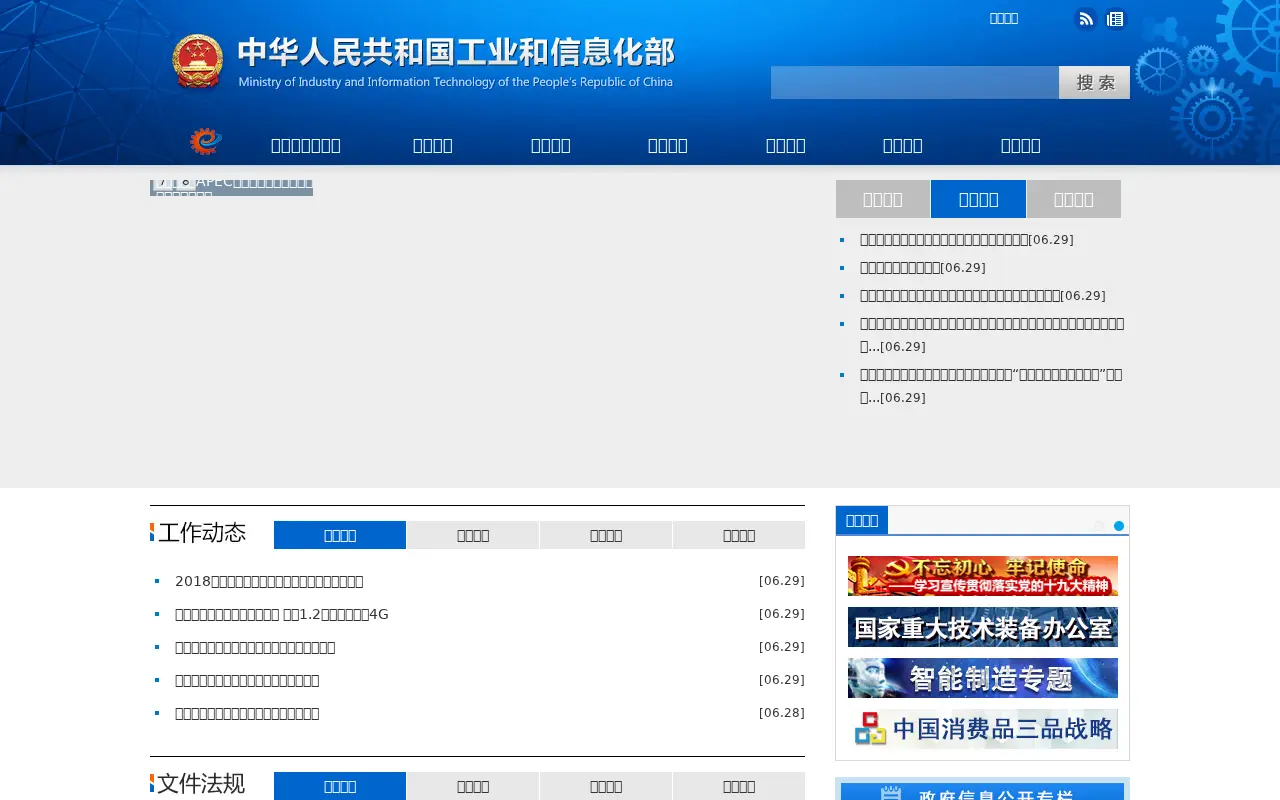Click the news list icon beside RSS

pyautogui.click(x=1116, y=19)
